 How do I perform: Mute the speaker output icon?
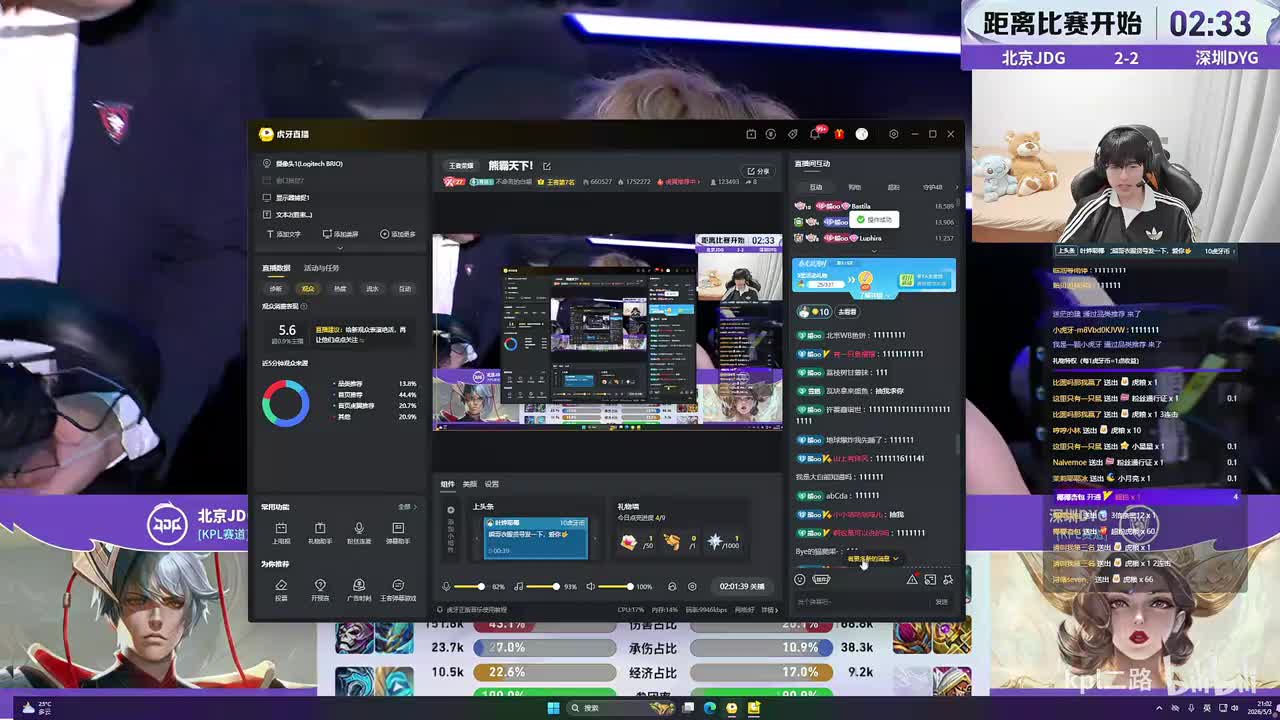pyautogui.click(x=591, y=586)
